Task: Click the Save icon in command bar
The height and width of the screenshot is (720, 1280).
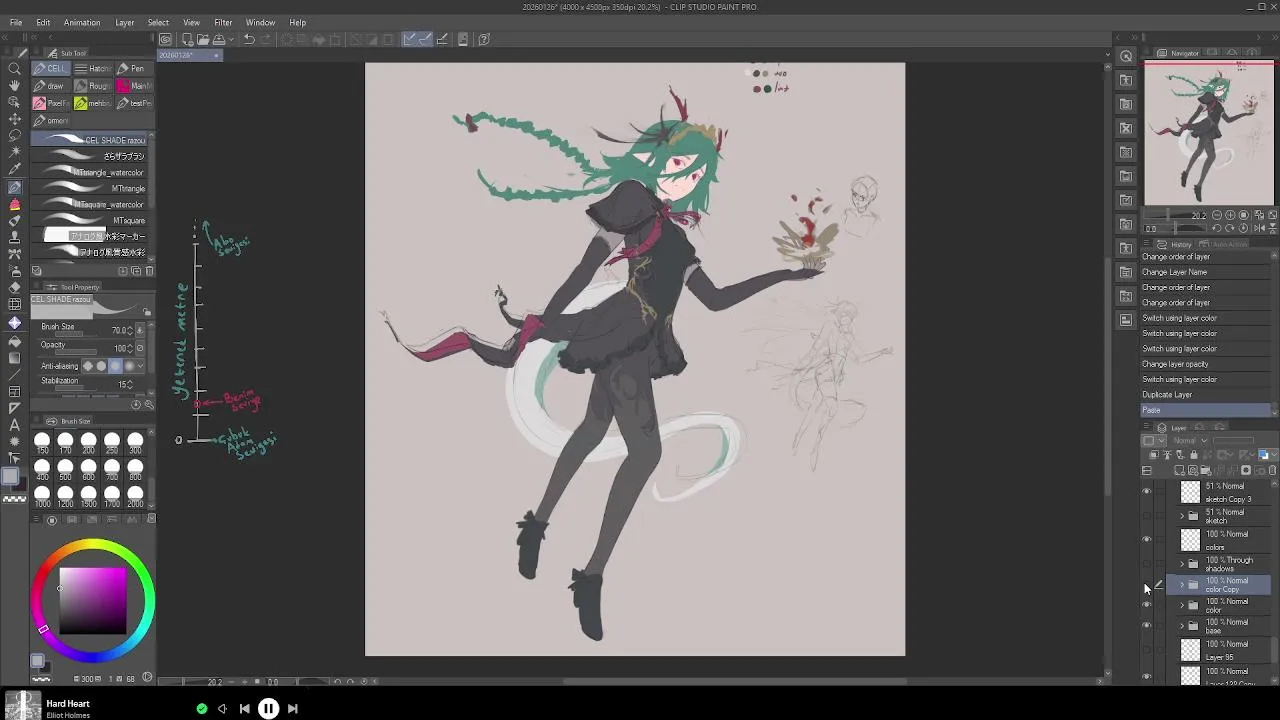Action: point(219,40)
